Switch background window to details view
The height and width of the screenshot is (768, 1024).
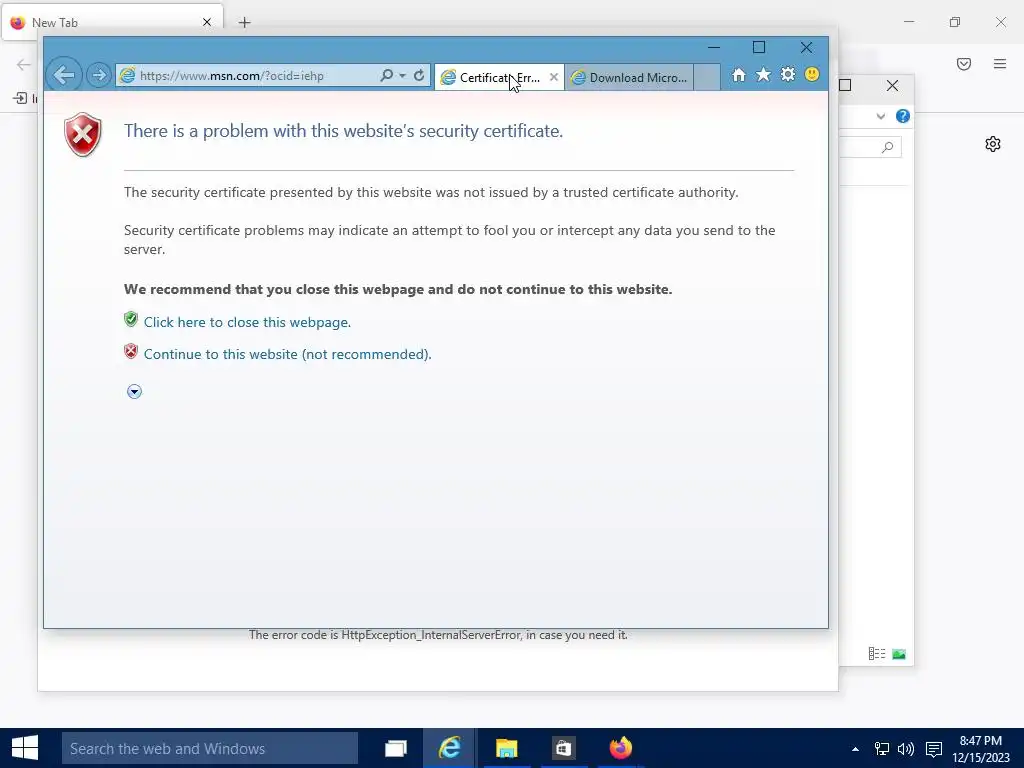pos(876,654)
